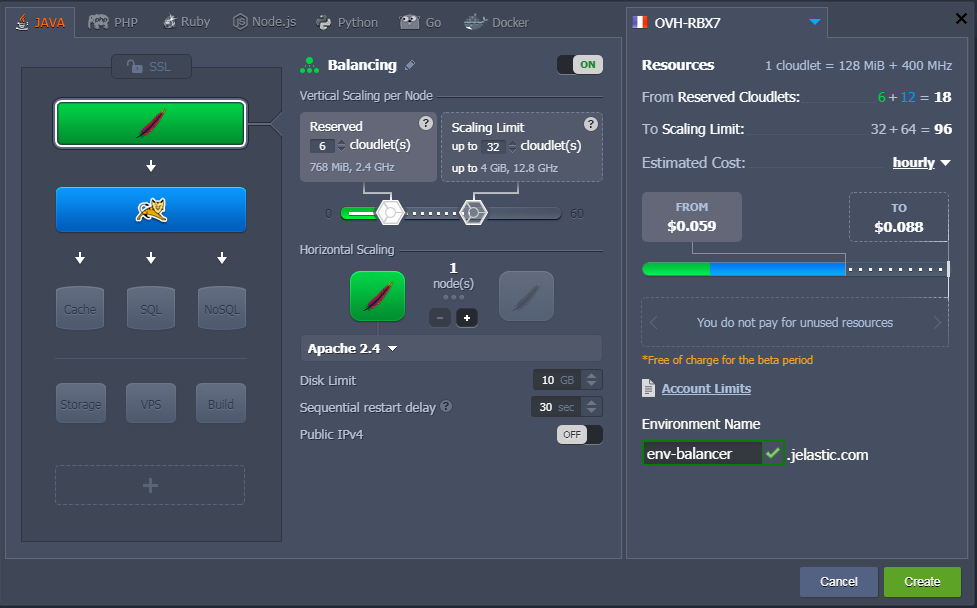Select the Tomcat application server block

point(150,209)
